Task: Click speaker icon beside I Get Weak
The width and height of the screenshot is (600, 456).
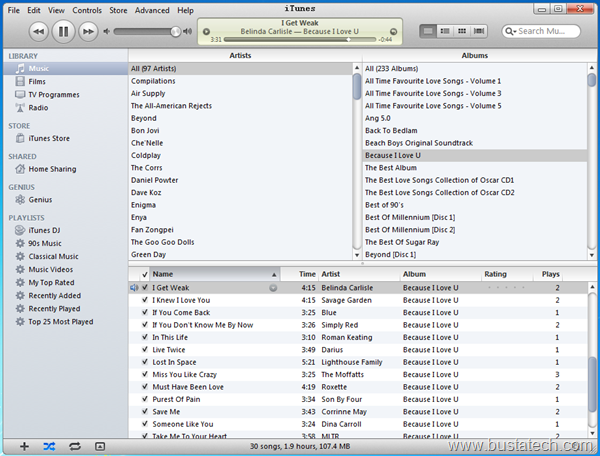Action: pos(134,288)
